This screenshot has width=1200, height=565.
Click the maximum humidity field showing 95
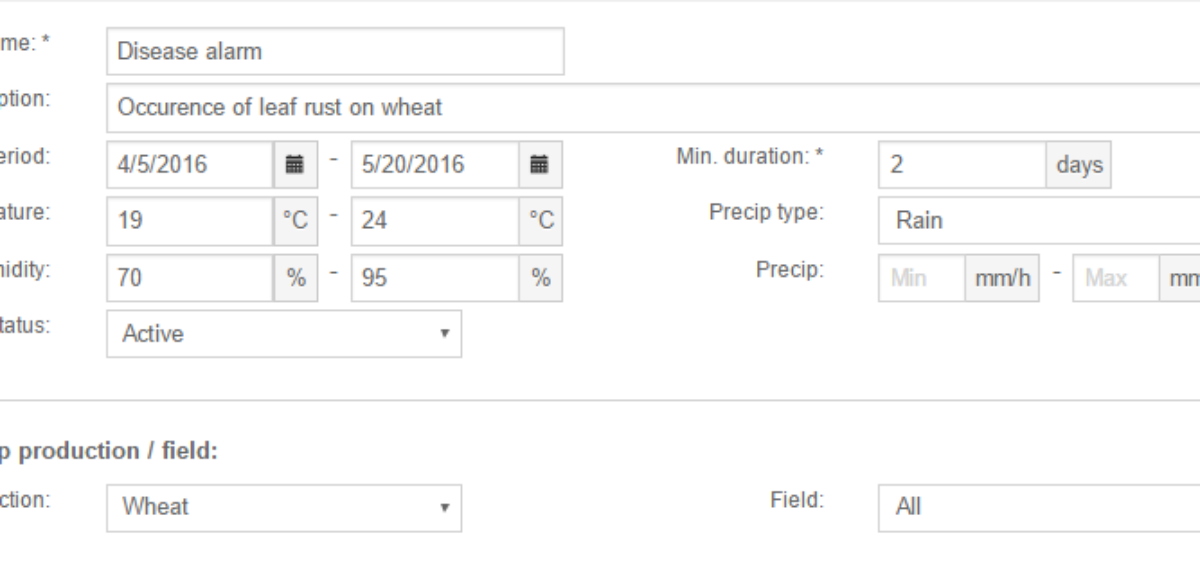pyautogui.click(x=436, y=278)
